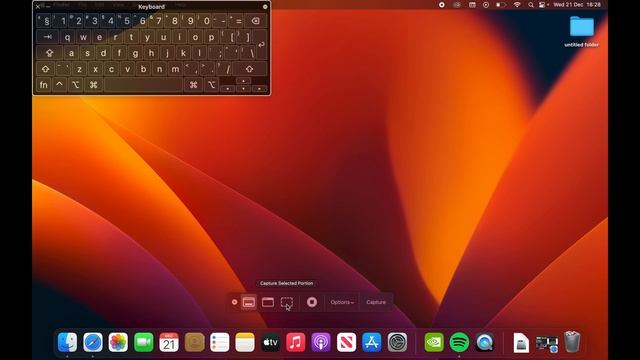Screen dimensions: 640x360
Task: Open battery status in menu bar
Action: [501, 5]
